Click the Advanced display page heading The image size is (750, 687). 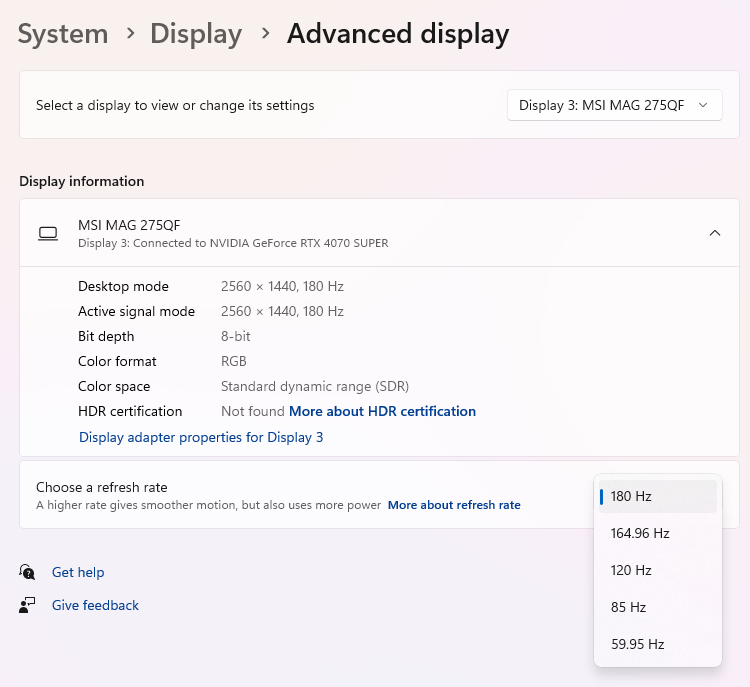point(398,34)
